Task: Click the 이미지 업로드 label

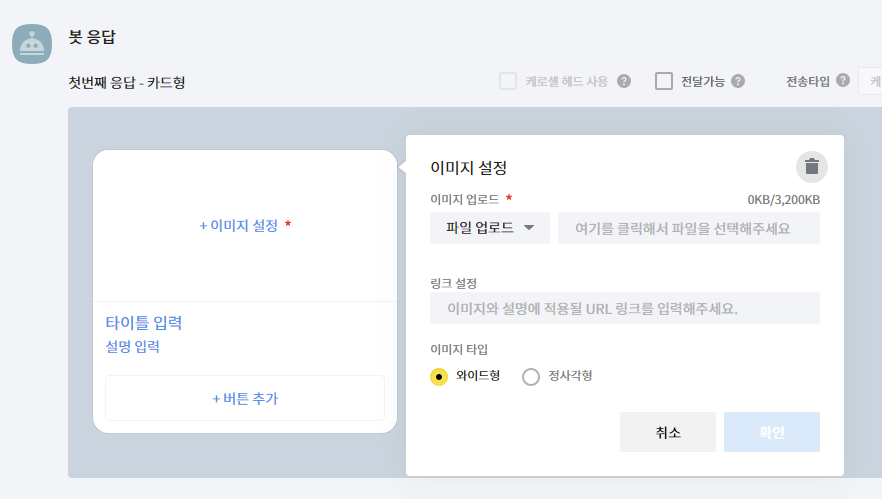Action: point(465,199)
